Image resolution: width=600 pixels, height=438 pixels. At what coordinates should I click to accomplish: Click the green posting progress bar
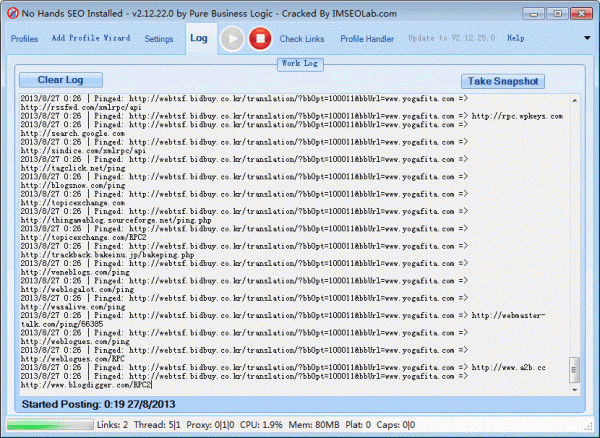point(50,425)
